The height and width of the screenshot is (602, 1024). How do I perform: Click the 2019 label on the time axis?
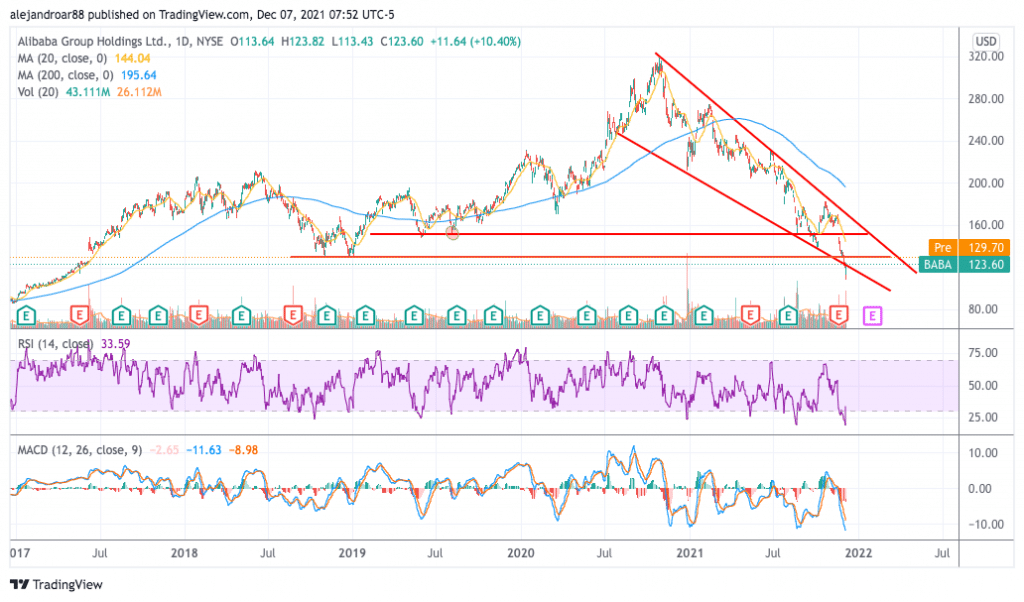(x=352, y=553)
